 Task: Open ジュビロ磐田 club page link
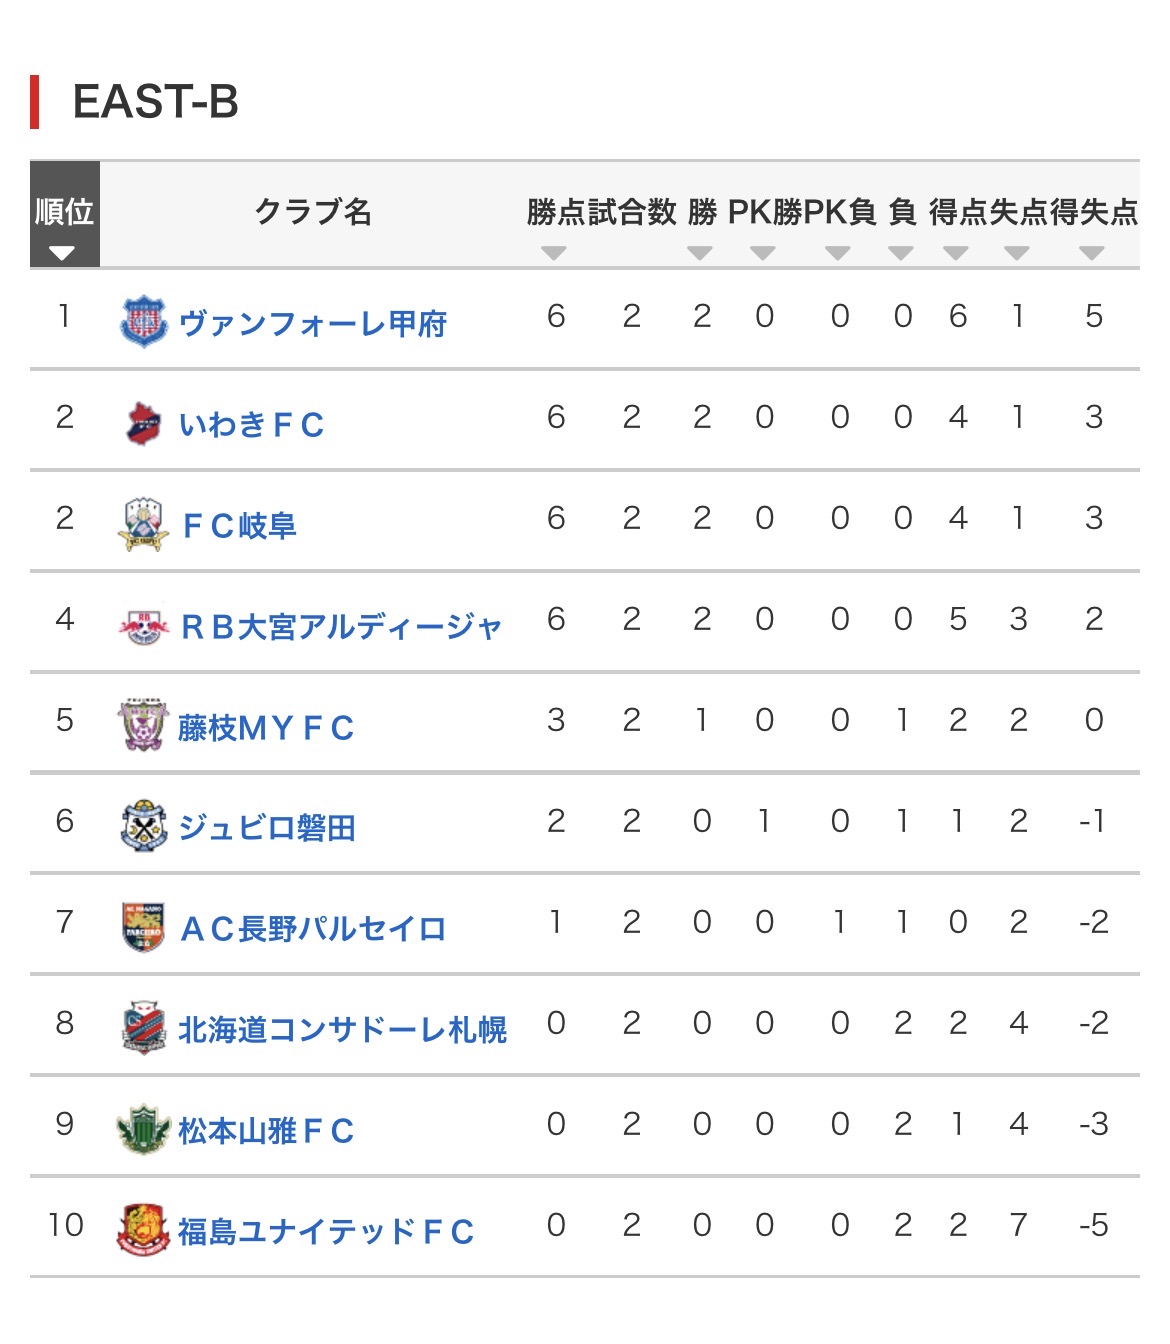coord(267,828)
